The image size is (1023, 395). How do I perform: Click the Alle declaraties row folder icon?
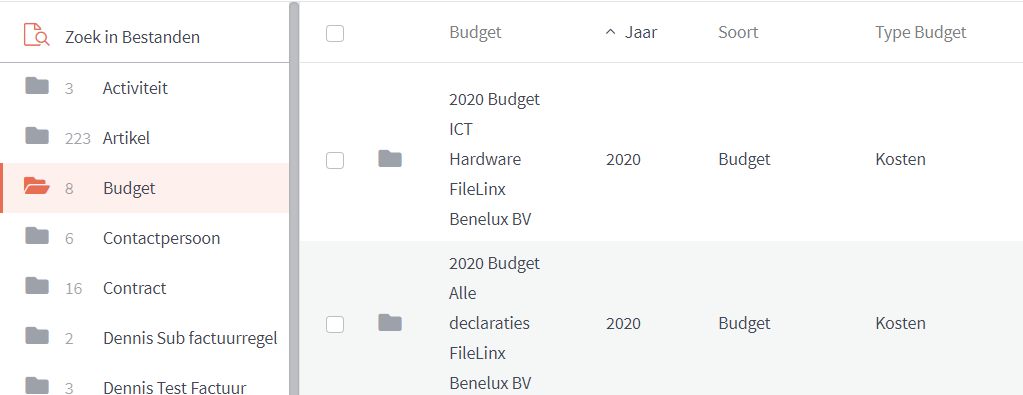(x=390, y=323)
